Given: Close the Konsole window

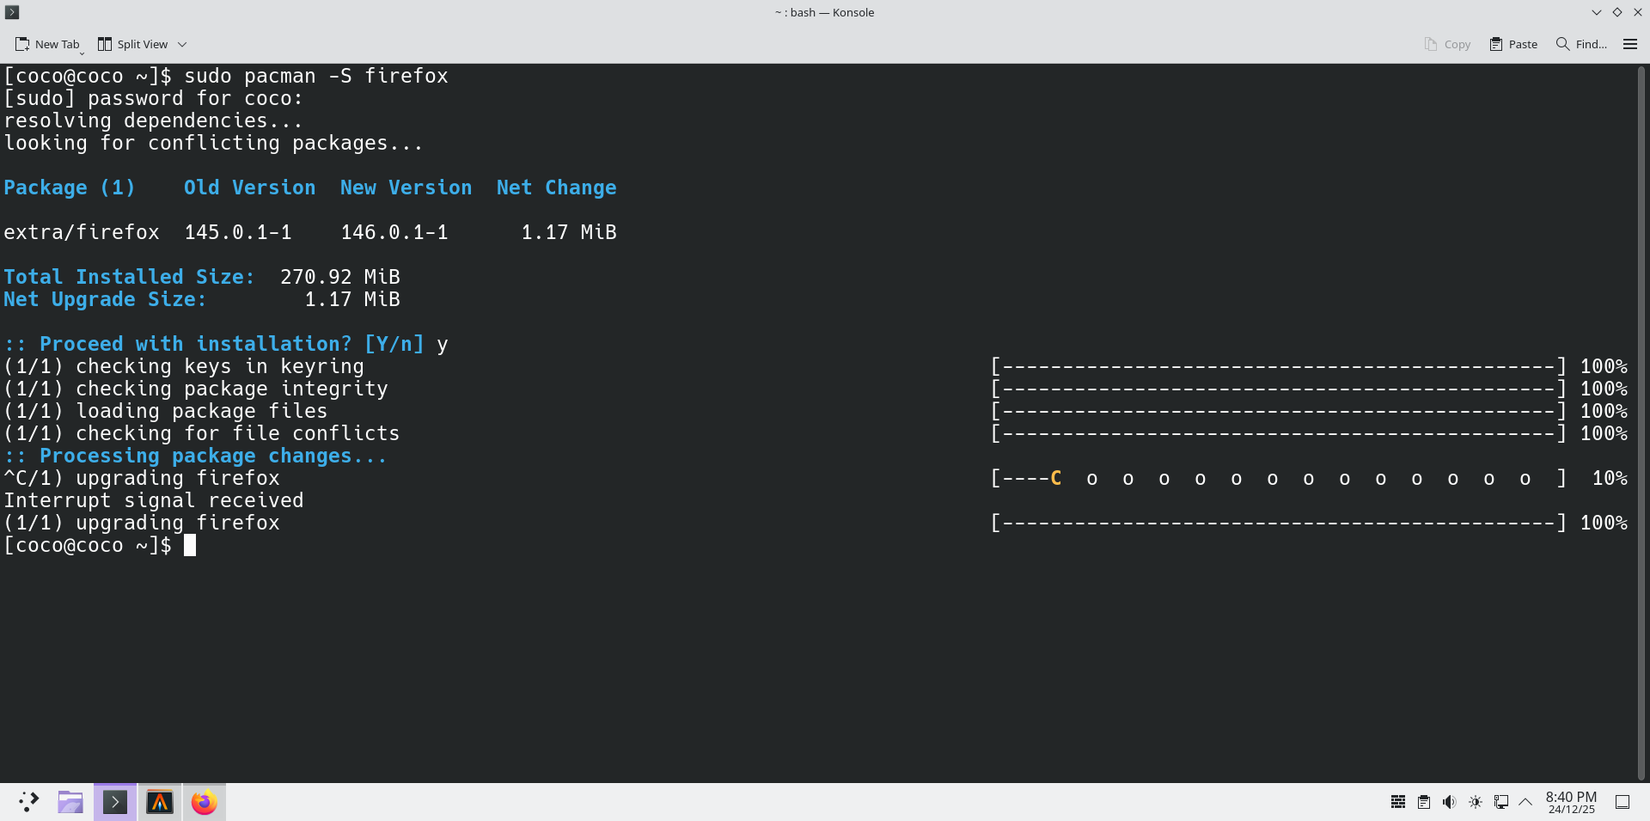Looking at the screenshot, I should coord(1638,12).
